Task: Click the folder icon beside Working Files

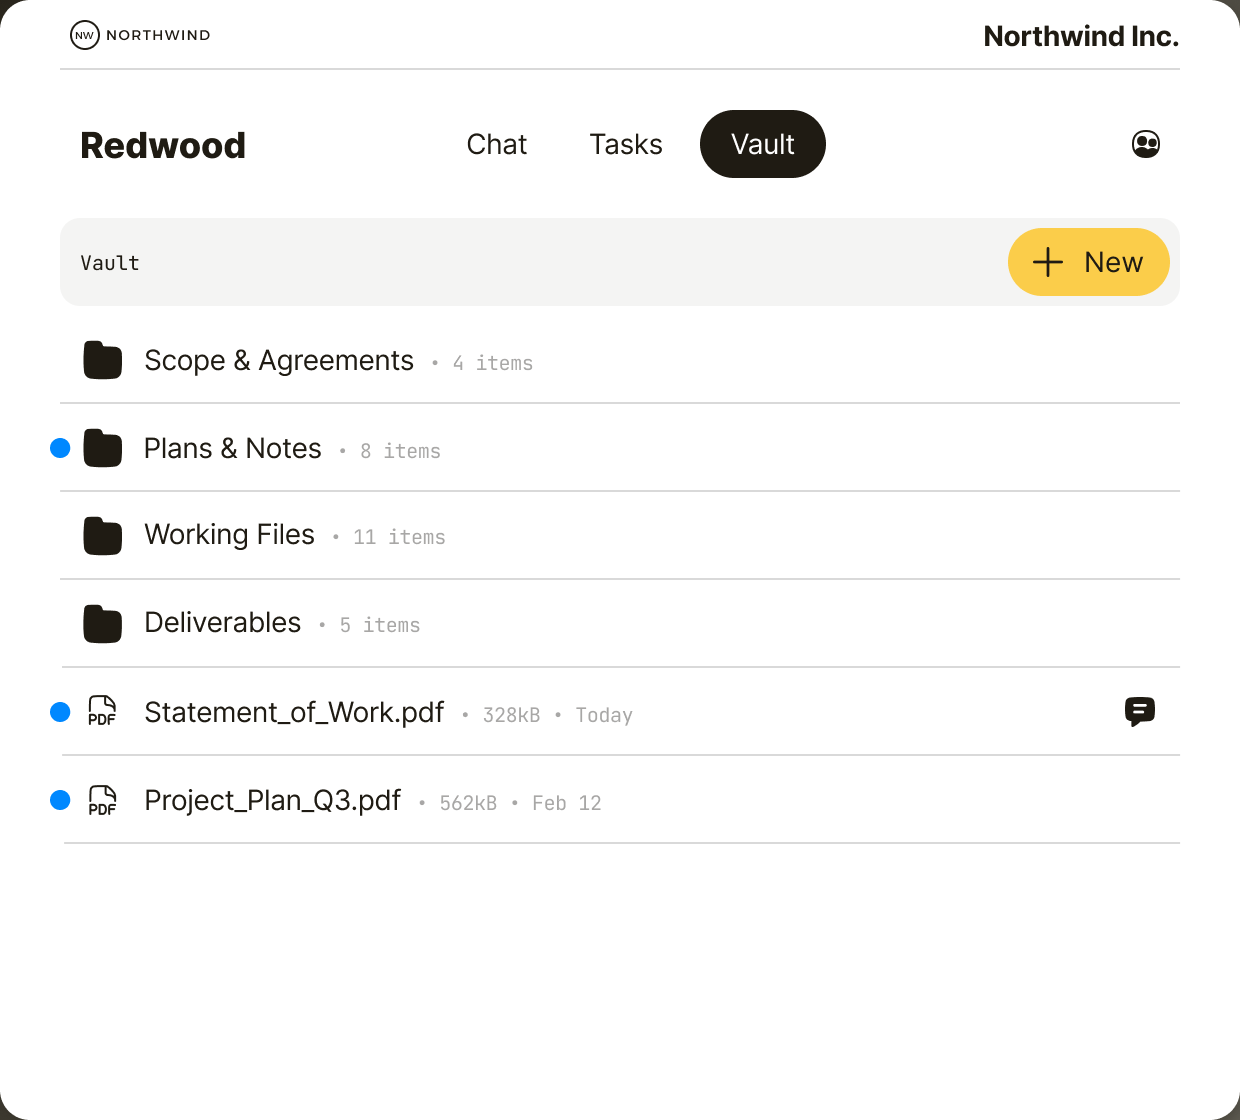Action: coord(102,535)
